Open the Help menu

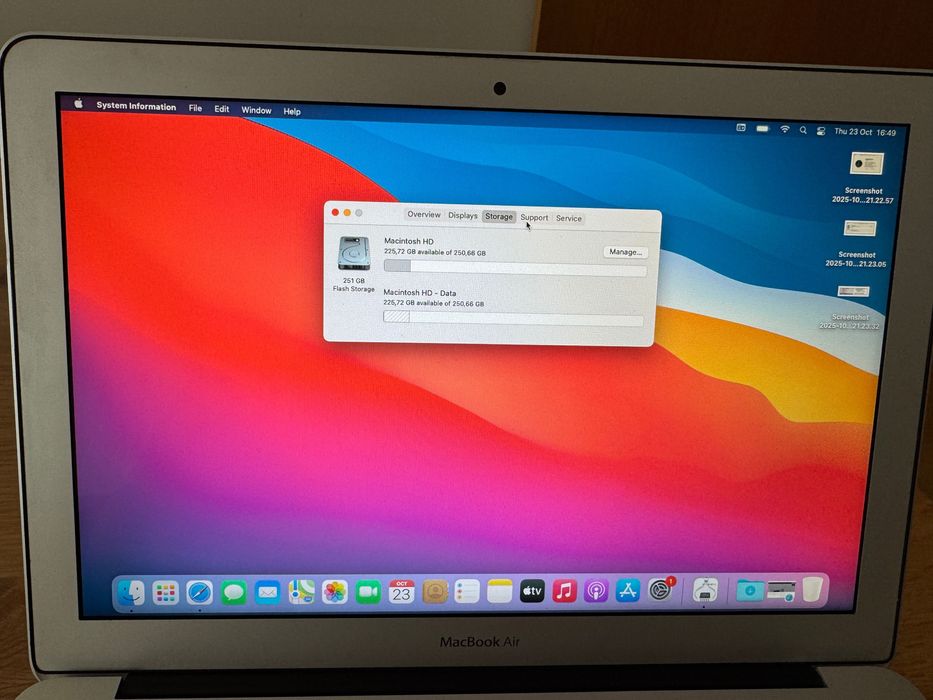[x=292, y=111]
